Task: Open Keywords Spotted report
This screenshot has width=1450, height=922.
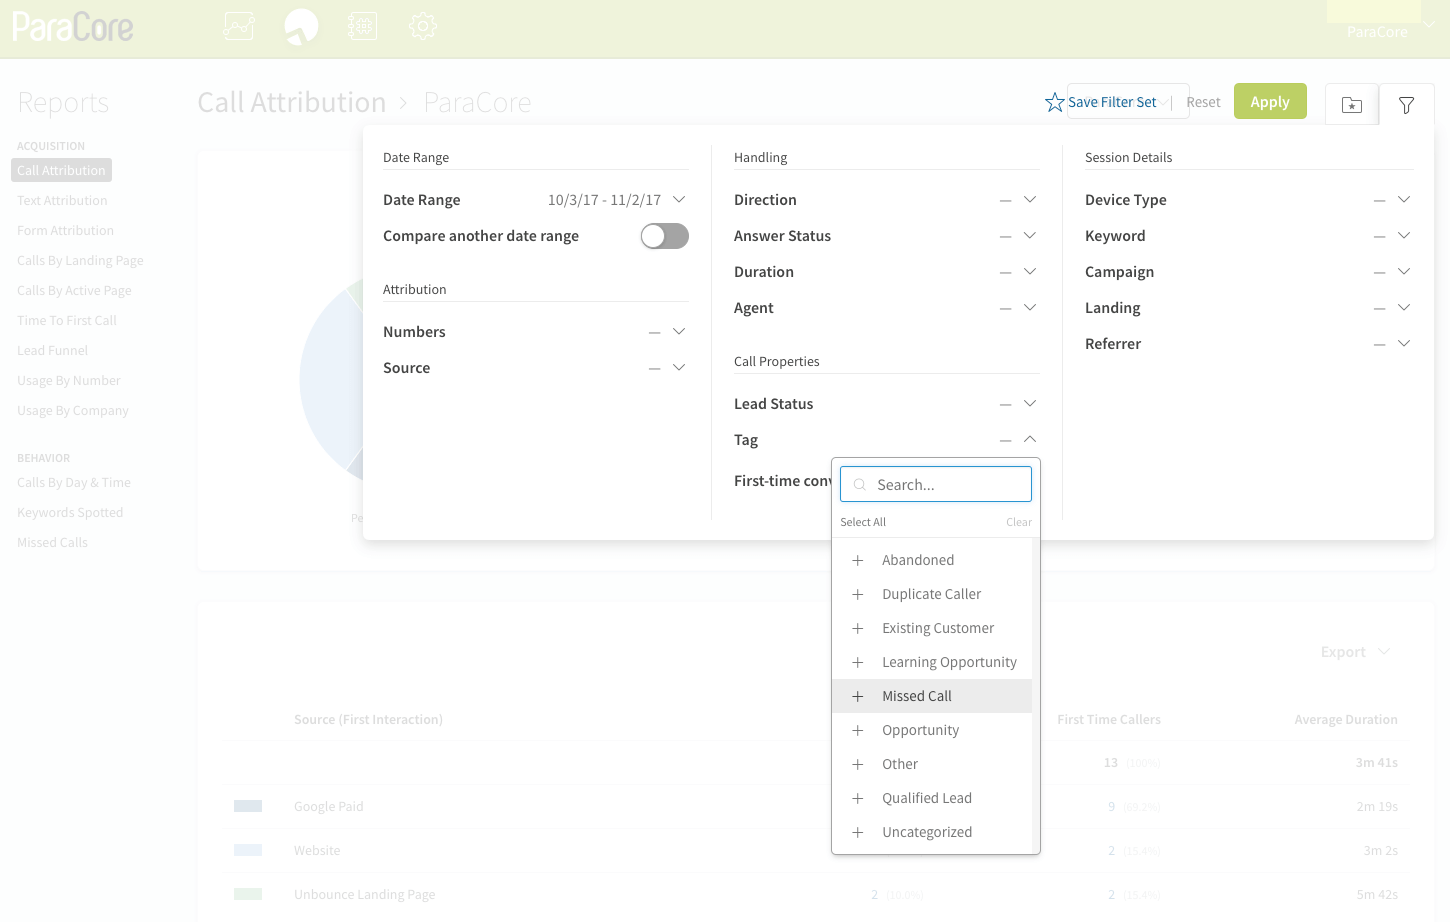Action: point(70,512)
